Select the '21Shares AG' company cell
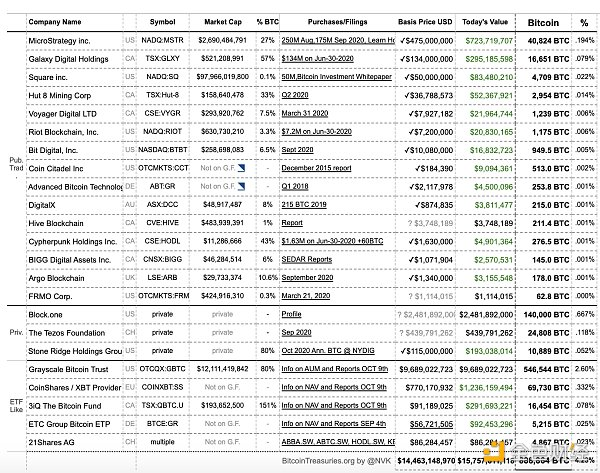This screenshot has width=600, height=473. [x=51, y=442]
